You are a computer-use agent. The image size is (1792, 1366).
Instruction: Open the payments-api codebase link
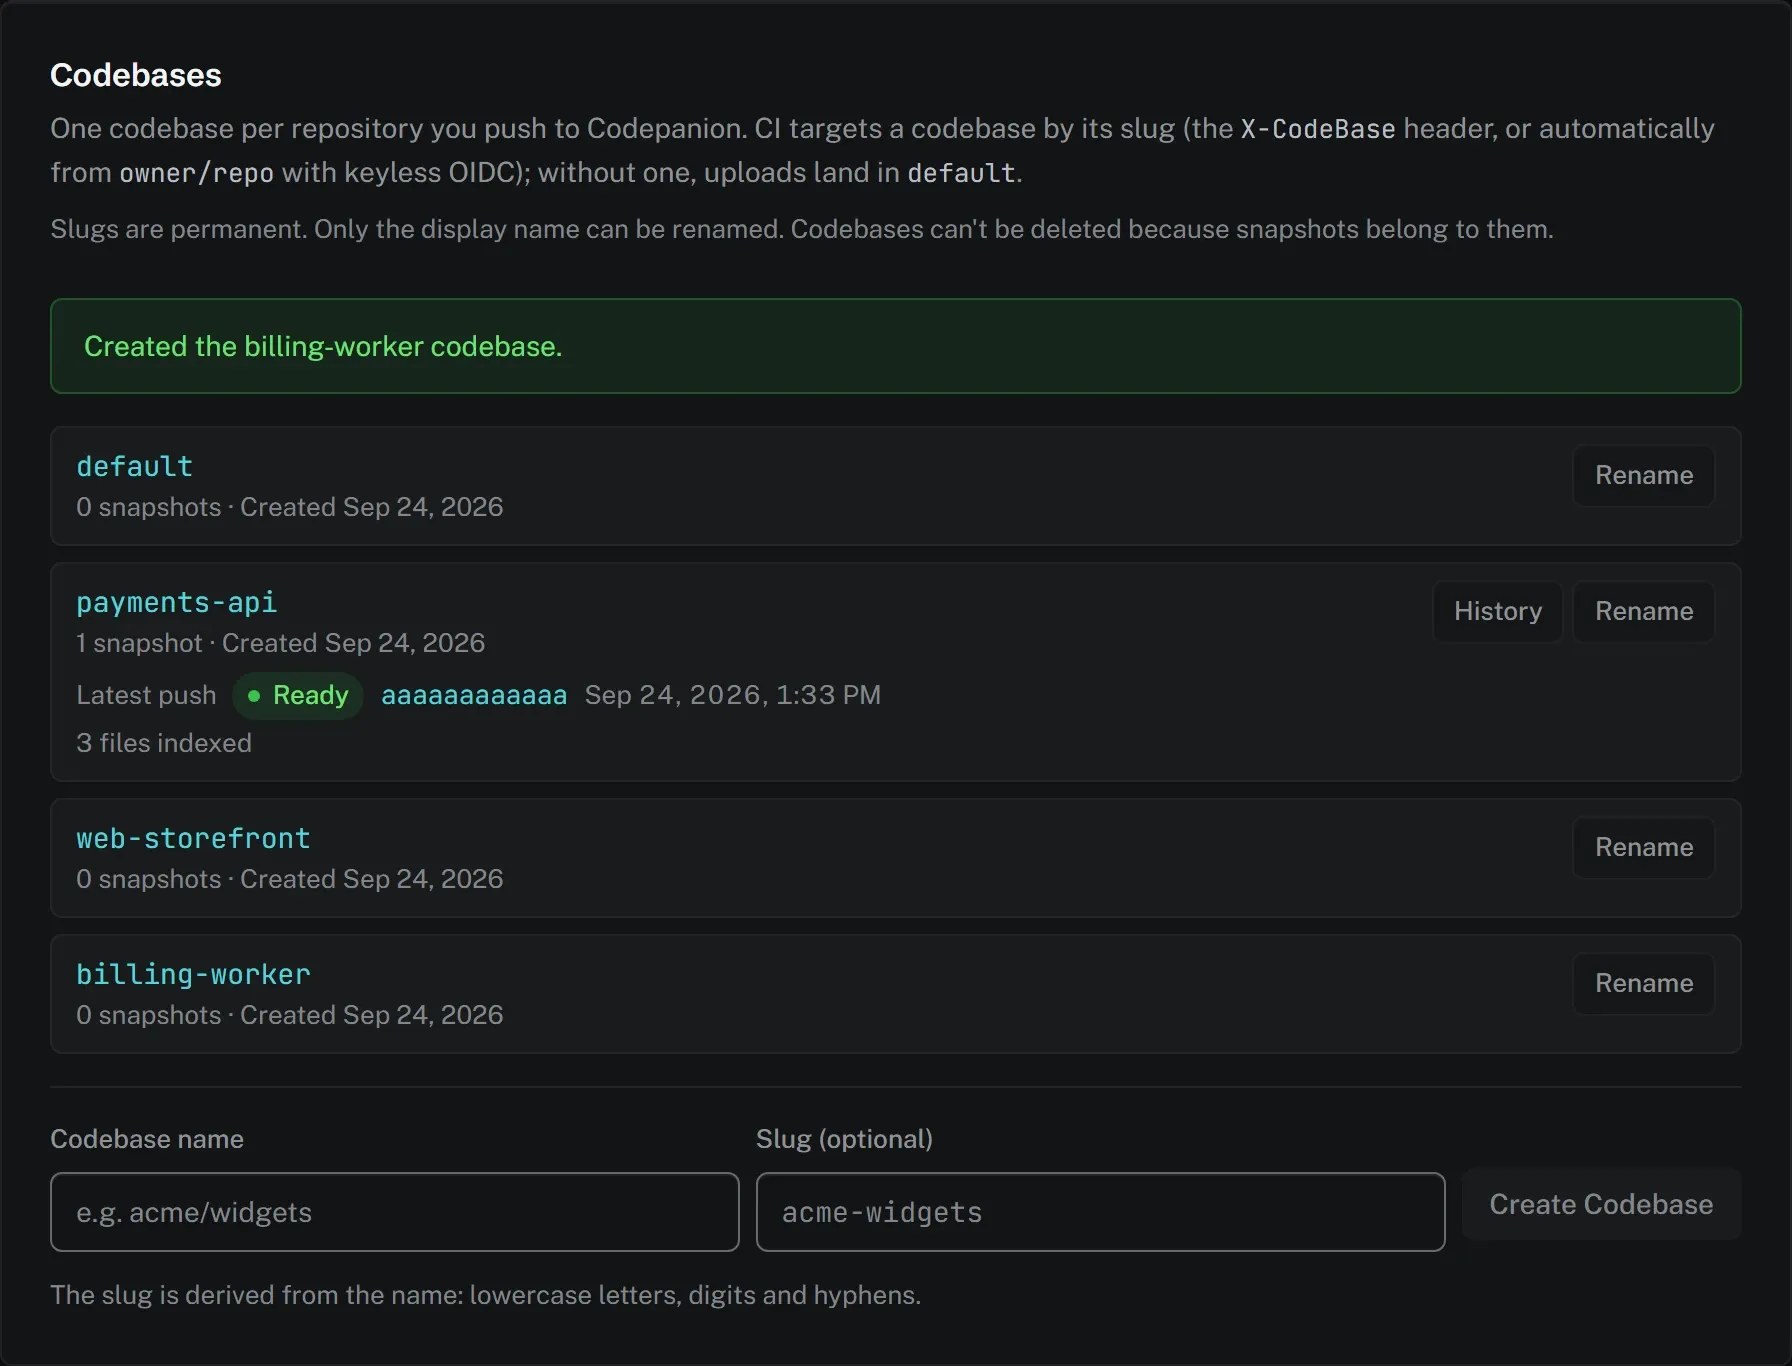tap(176, 603)
